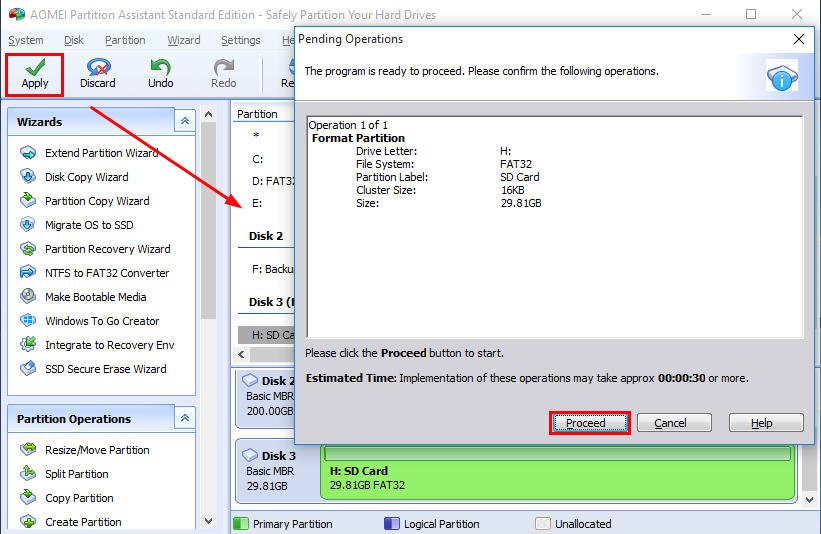The height and width of the screenshot is (534, 821).
Task: Open the System menu
Action: coord(26,40)
